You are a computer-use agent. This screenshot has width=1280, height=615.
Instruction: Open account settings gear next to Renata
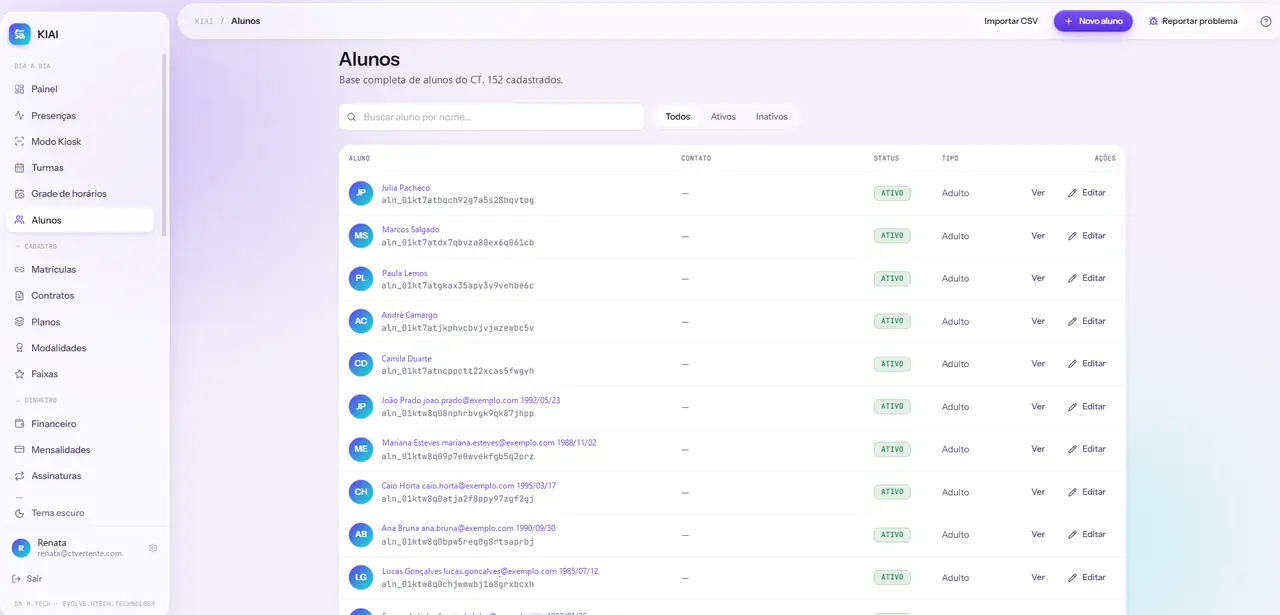click(x=153, y=548)
